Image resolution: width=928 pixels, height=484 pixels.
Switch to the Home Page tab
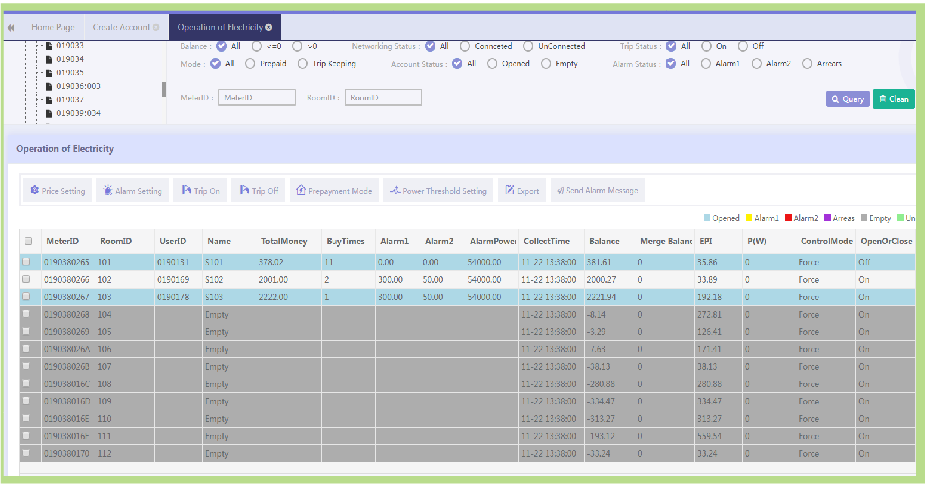[x=53, y=27]
